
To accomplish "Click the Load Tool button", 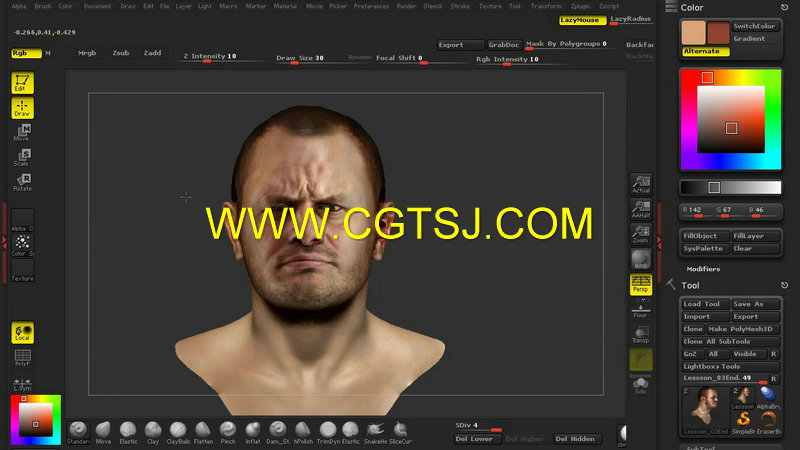I will [x=705, y=304].
